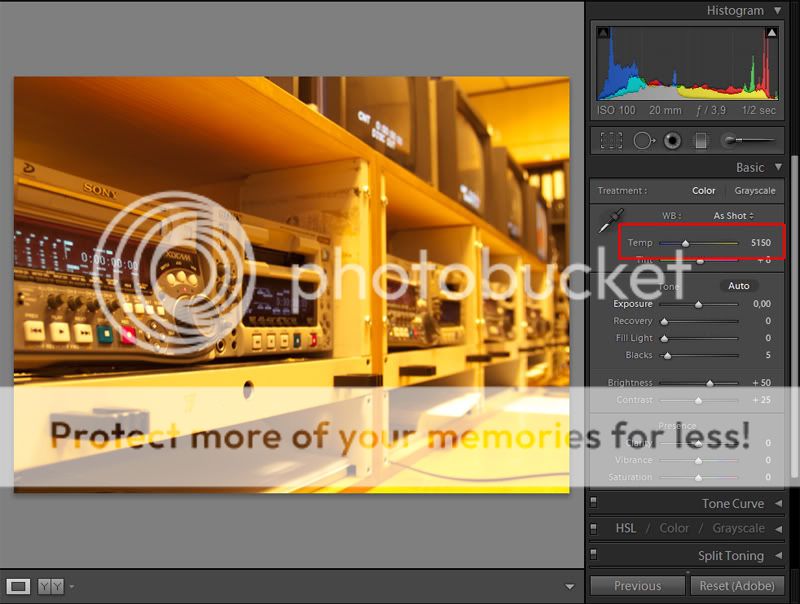Toggle the Split Toning panel on/off switch
800x604 pixels.
(593, 553)
